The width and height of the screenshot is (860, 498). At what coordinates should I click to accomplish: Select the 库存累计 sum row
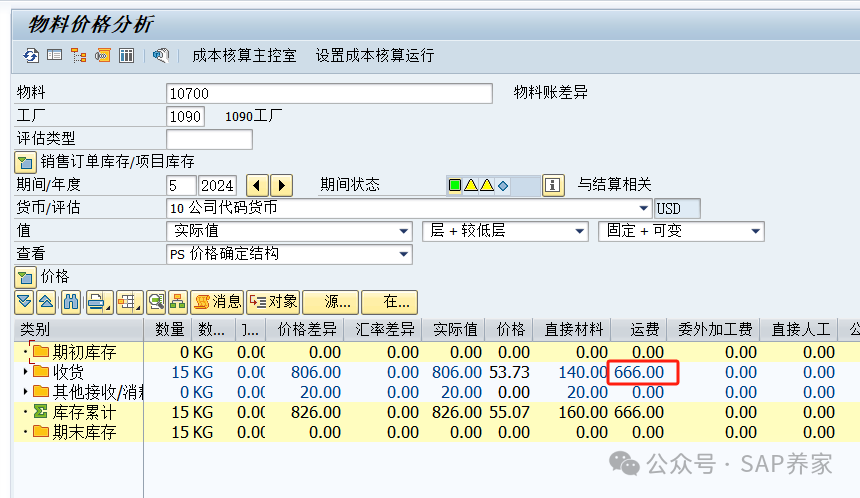pos(84,412)
